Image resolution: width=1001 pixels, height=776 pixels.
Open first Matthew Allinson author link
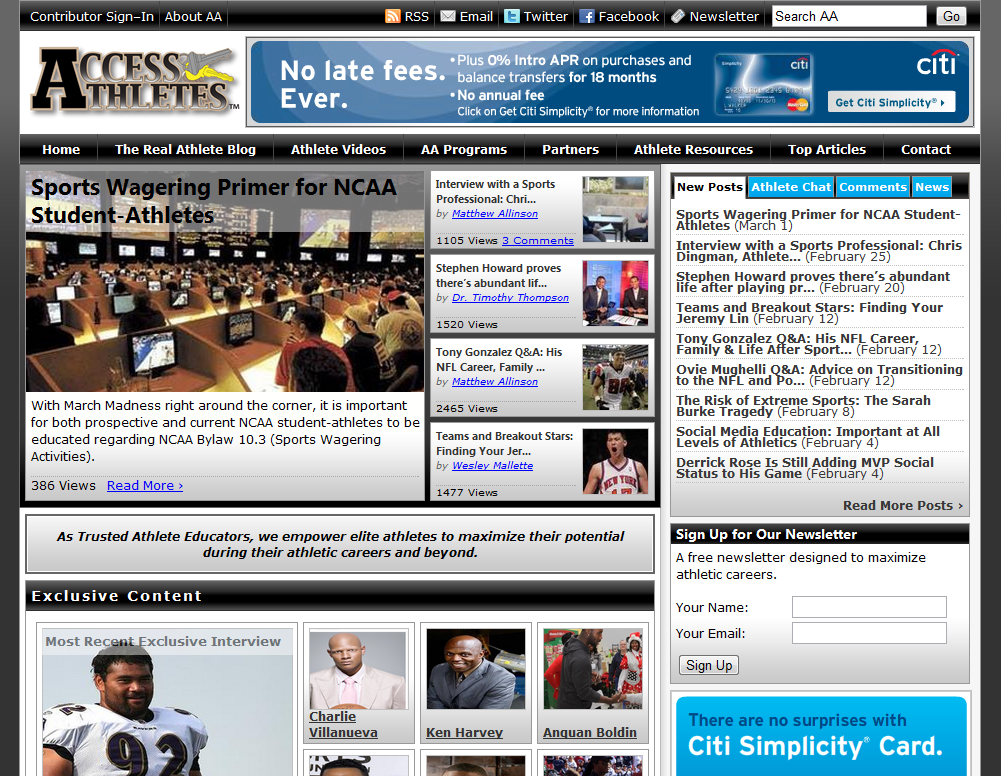[x=495, y=214]
